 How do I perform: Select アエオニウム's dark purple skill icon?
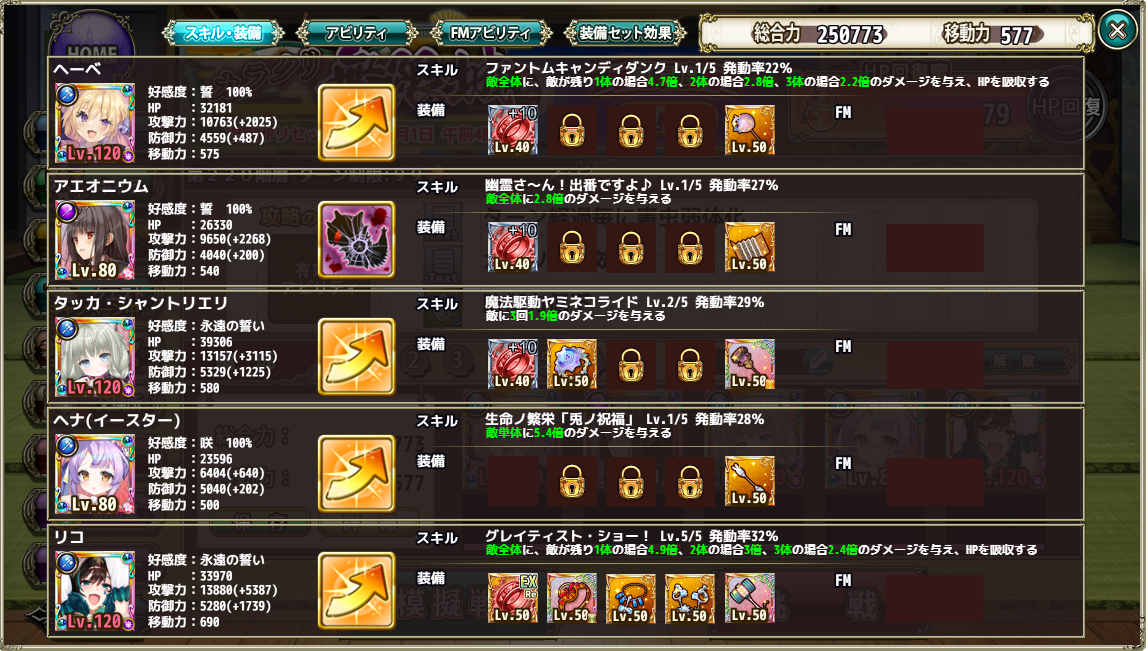[x=357, y=239]
